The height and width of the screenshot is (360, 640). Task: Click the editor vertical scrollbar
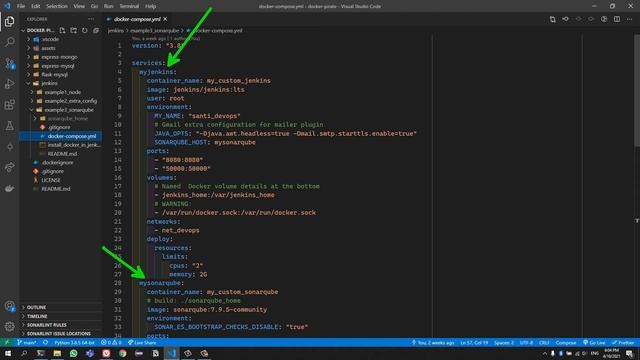[x=637, y=90]
